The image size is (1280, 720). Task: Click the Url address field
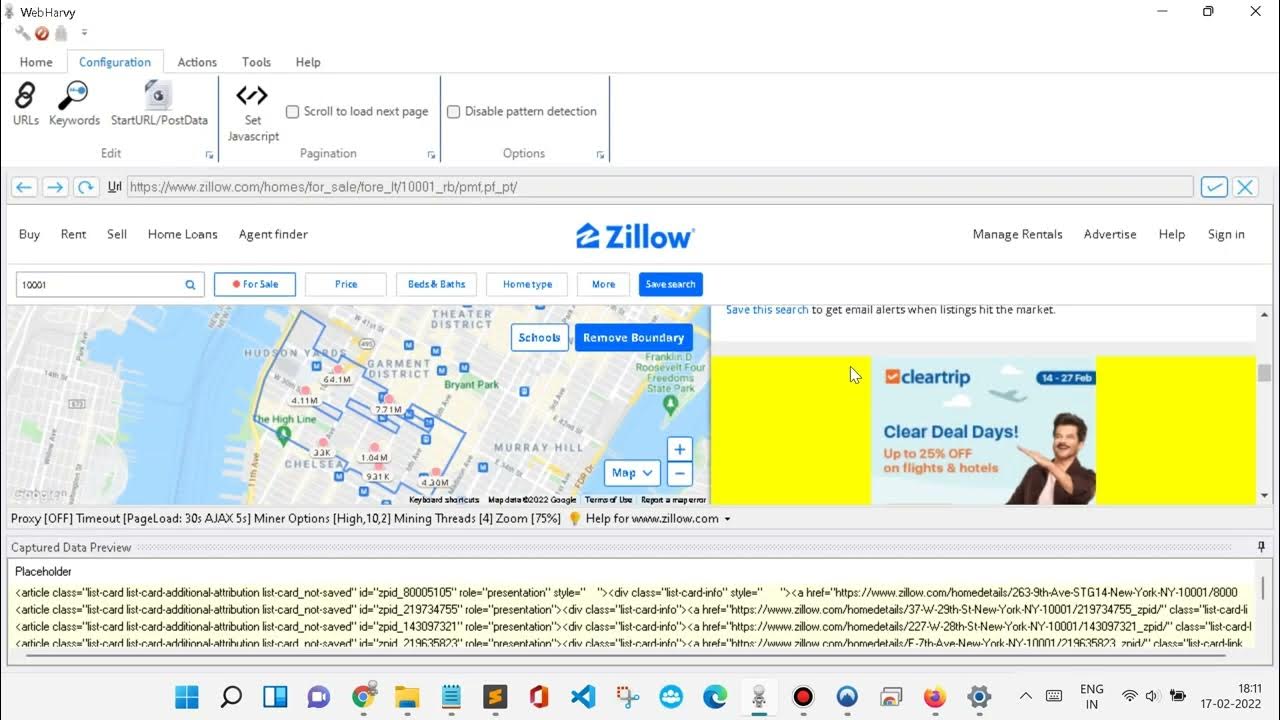pos(660,187)
